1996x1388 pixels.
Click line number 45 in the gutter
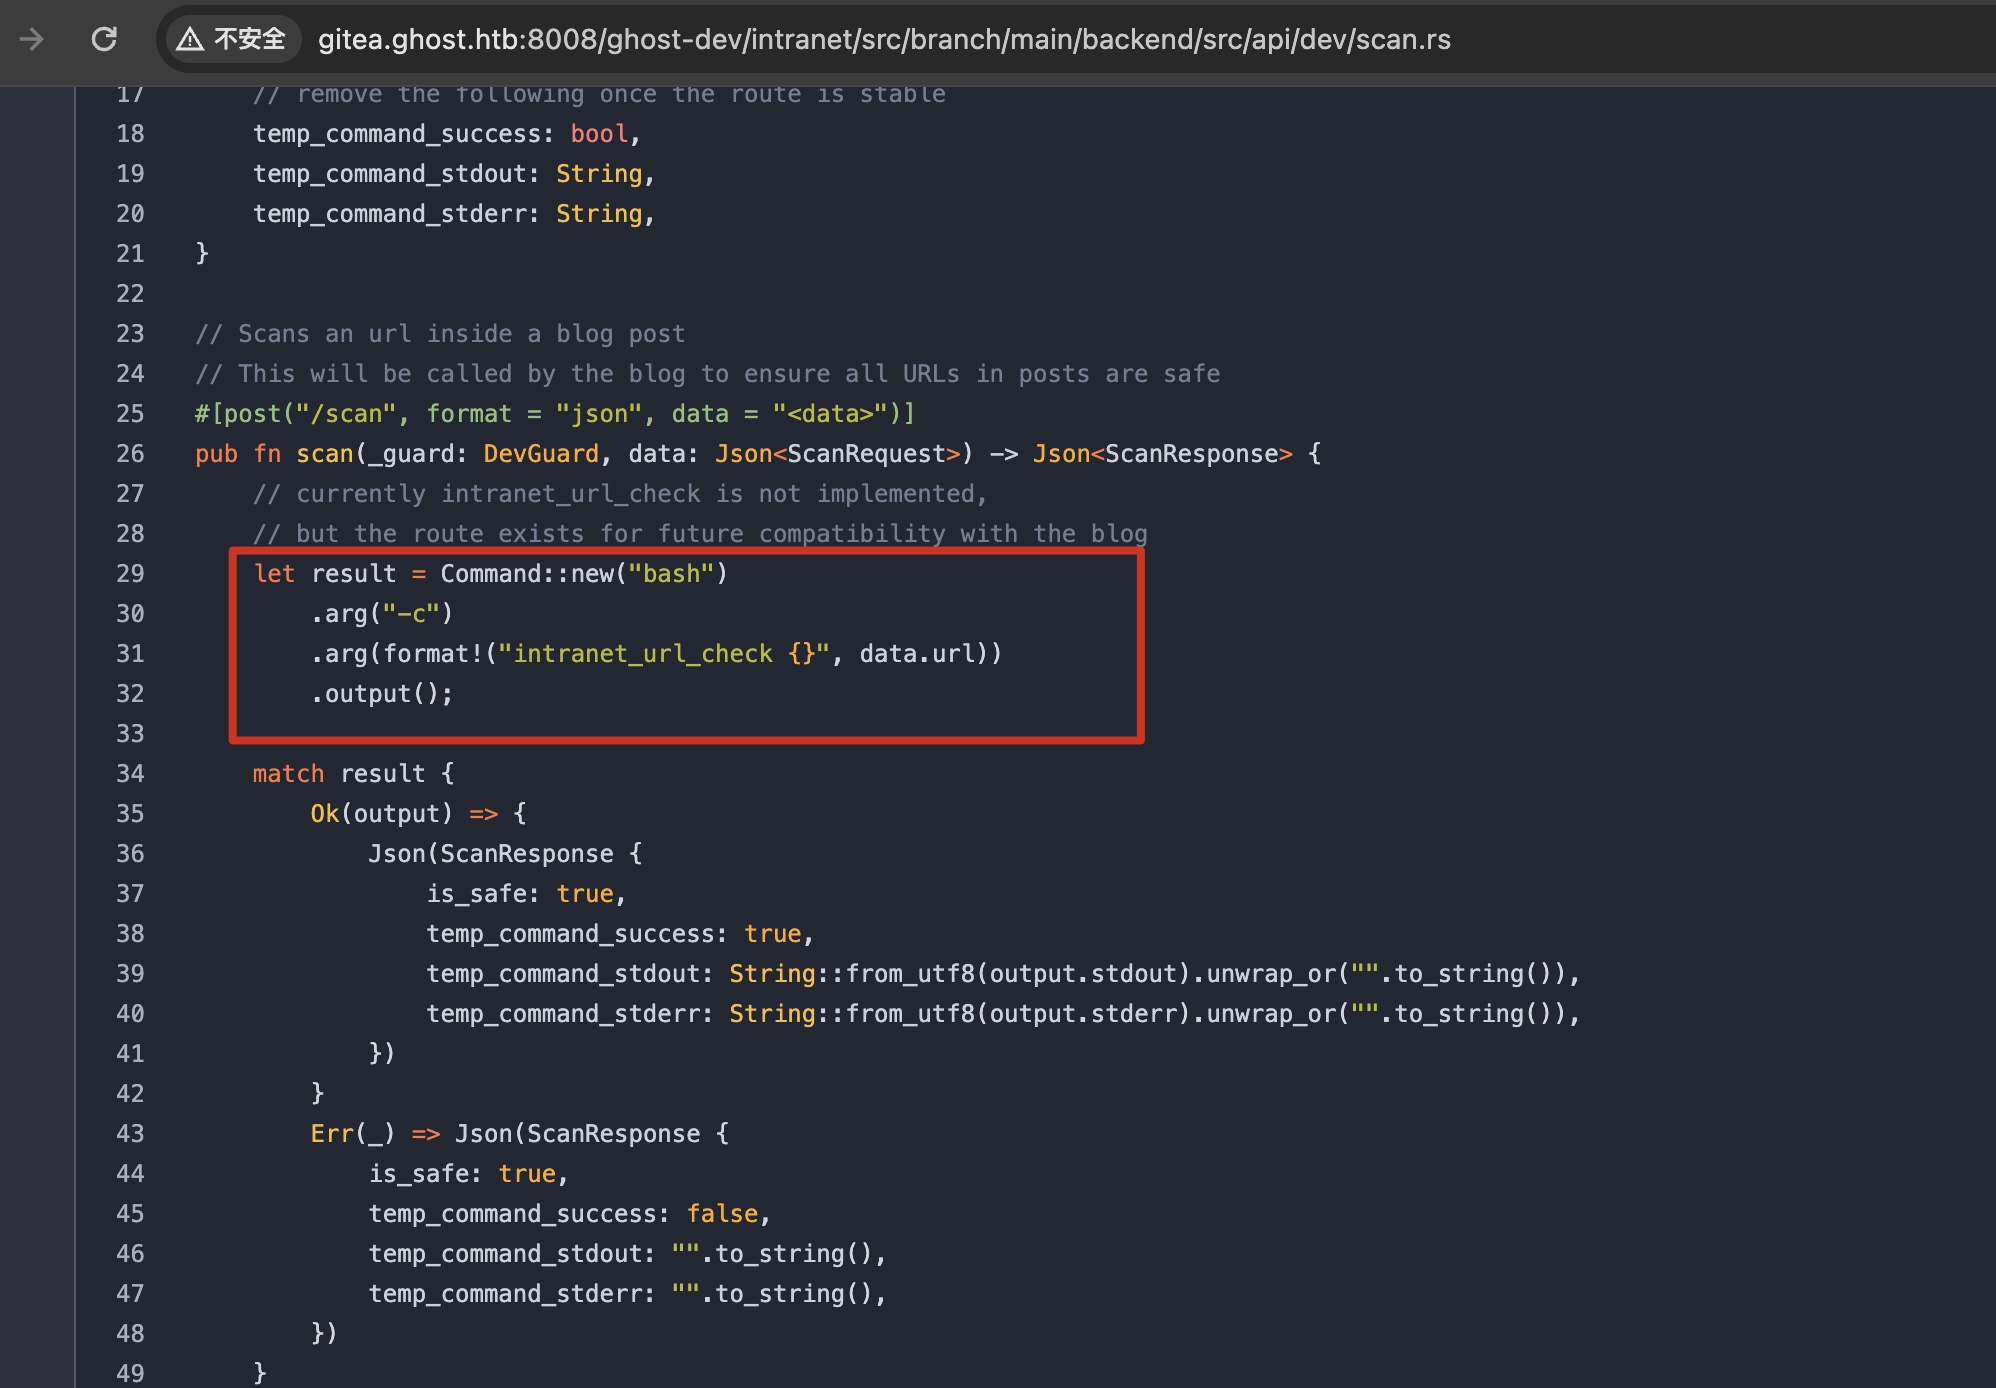tap(130, 1214)
